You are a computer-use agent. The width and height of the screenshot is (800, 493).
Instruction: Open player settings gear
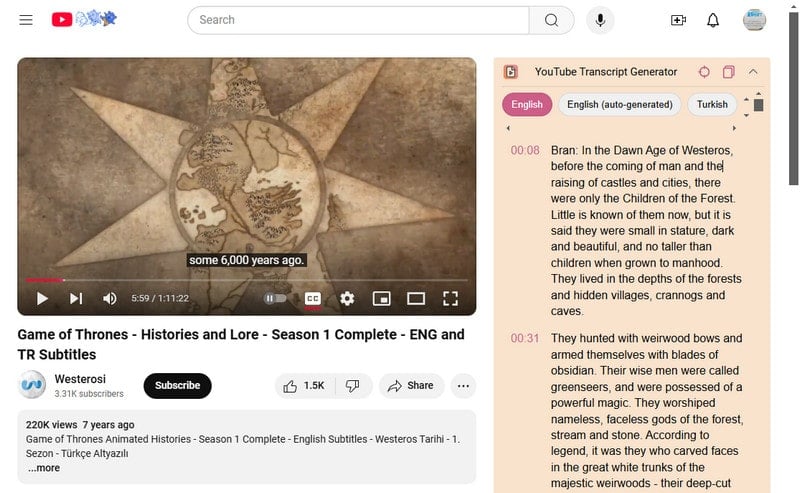347,299
